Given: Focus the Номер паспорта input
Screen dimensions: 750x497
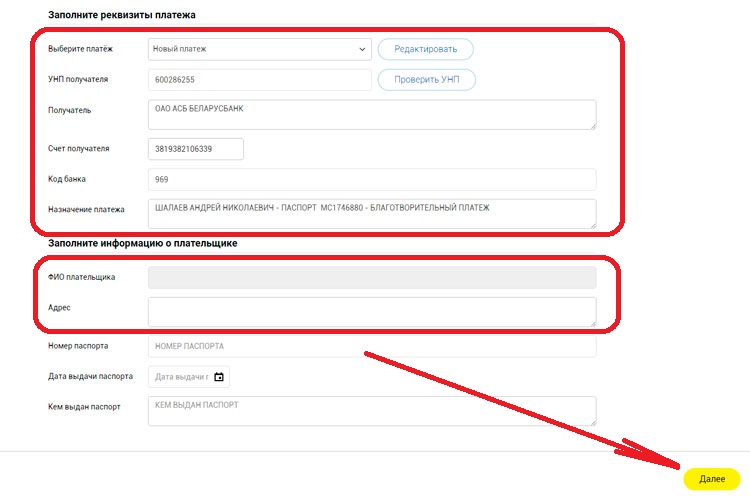Looking at the screenshot, I should 370,346.
